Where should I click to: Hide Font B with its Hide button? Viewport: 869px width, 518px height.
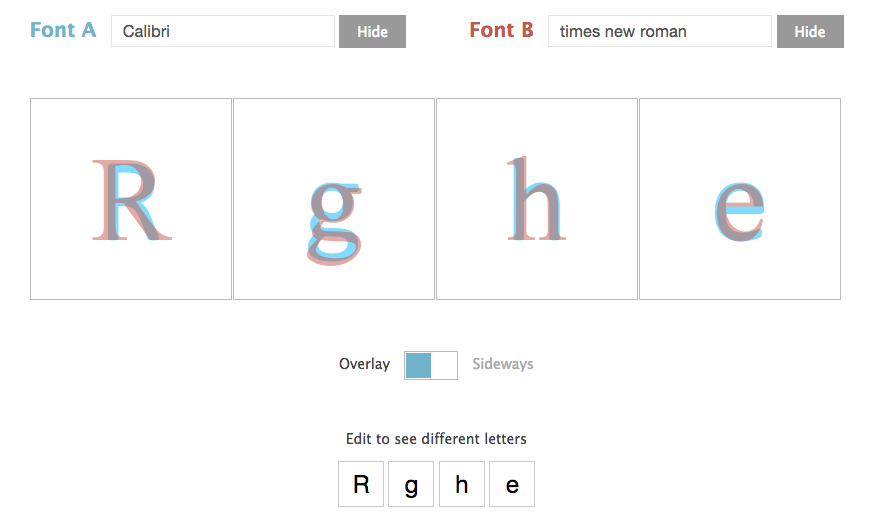point(810,32)
